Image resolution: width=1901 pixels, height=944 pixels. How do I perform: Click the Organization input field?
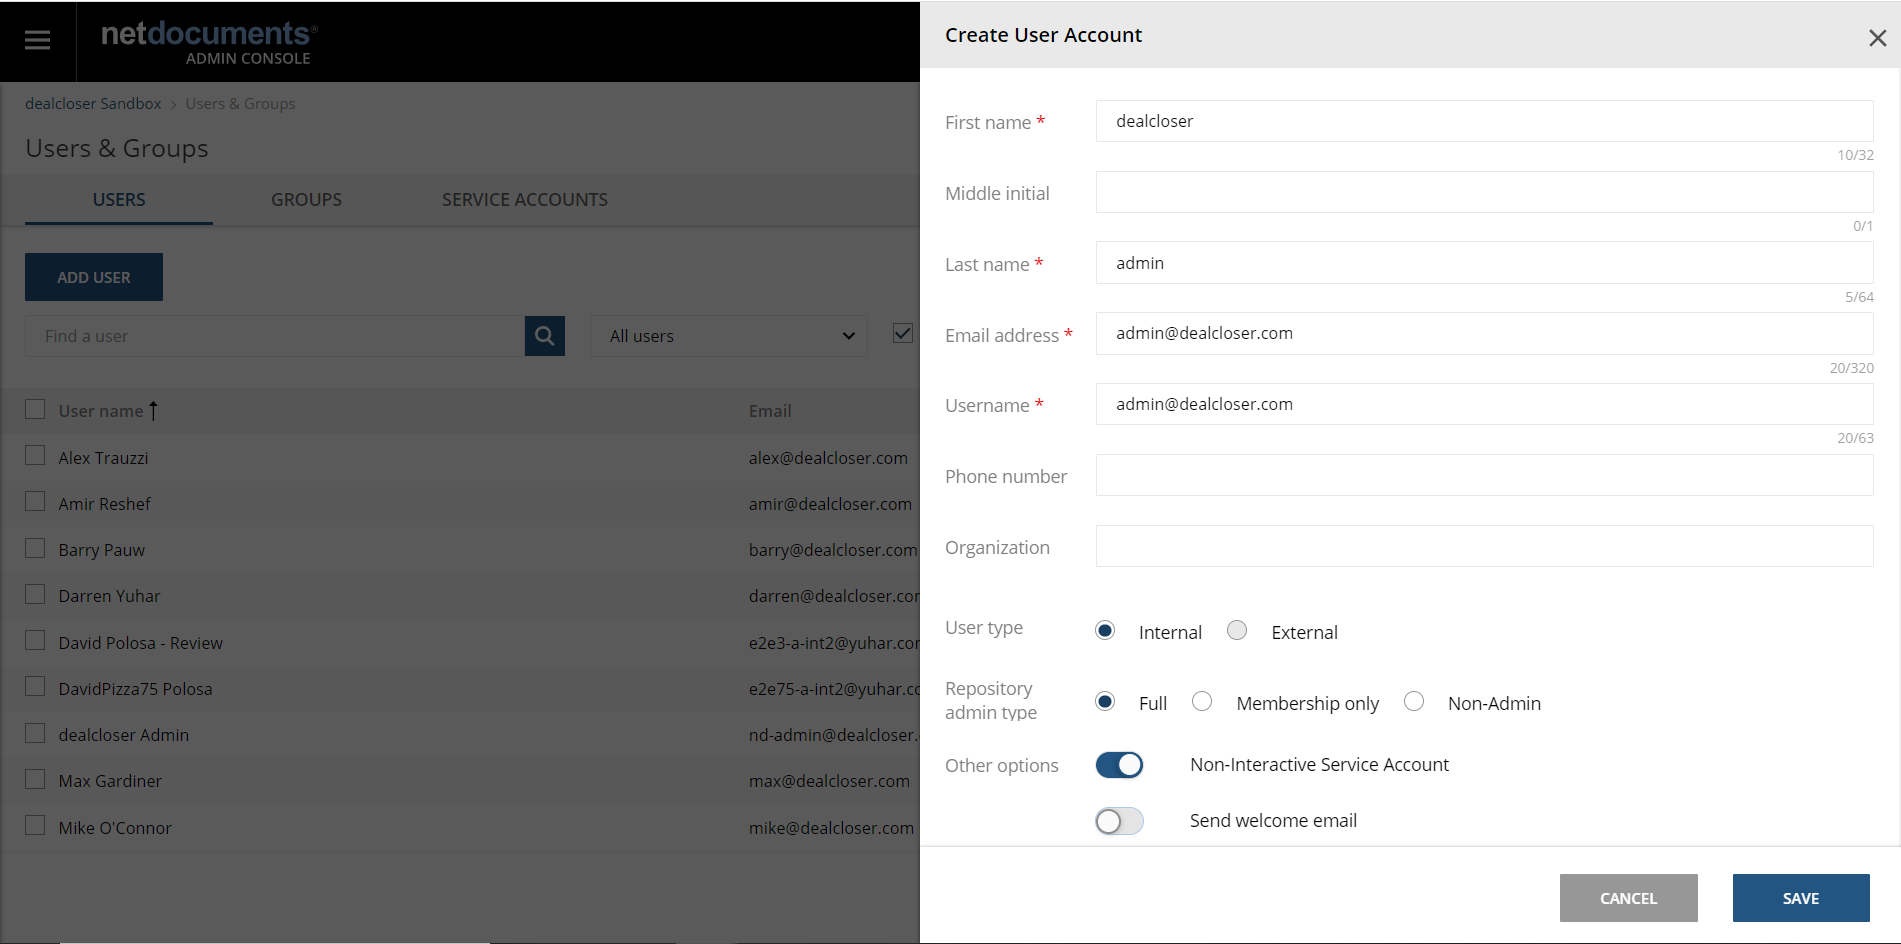[1484, 546]
